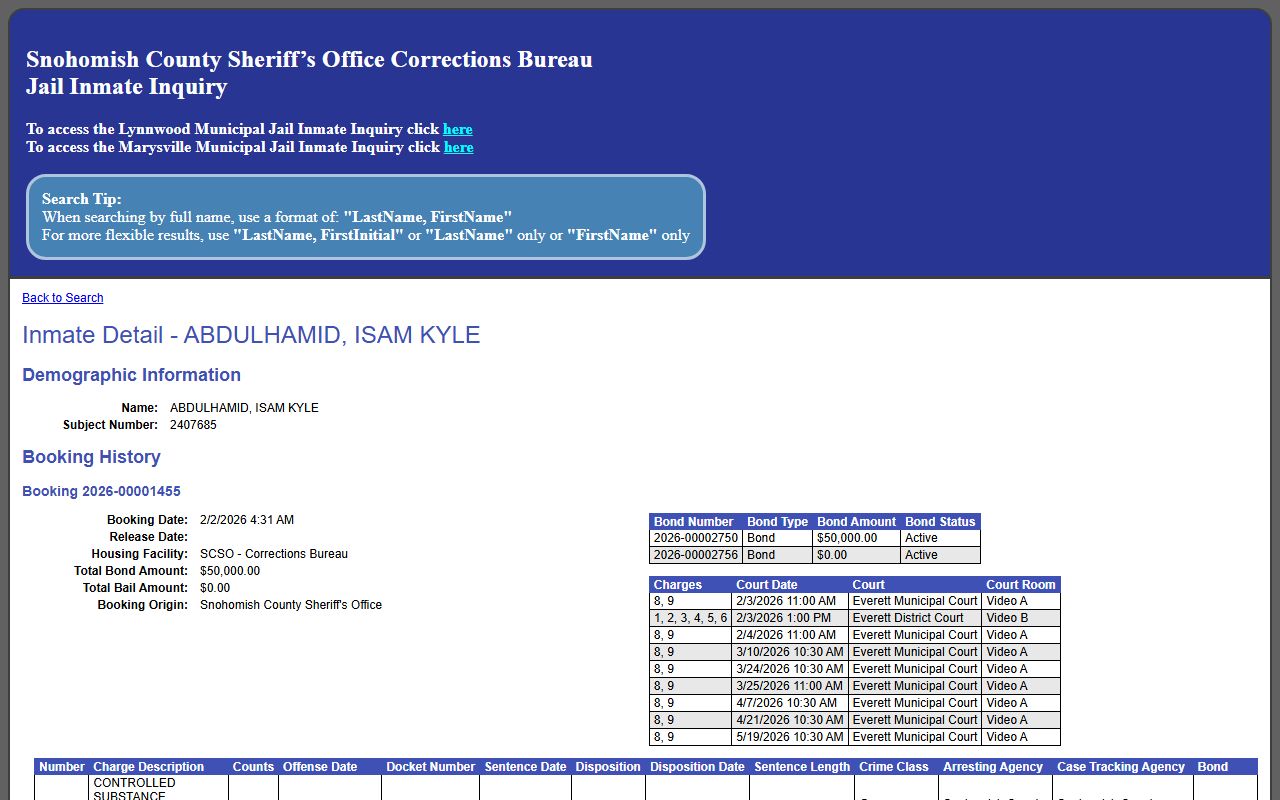Select the Bond Amount column header

tap(857, 522)
